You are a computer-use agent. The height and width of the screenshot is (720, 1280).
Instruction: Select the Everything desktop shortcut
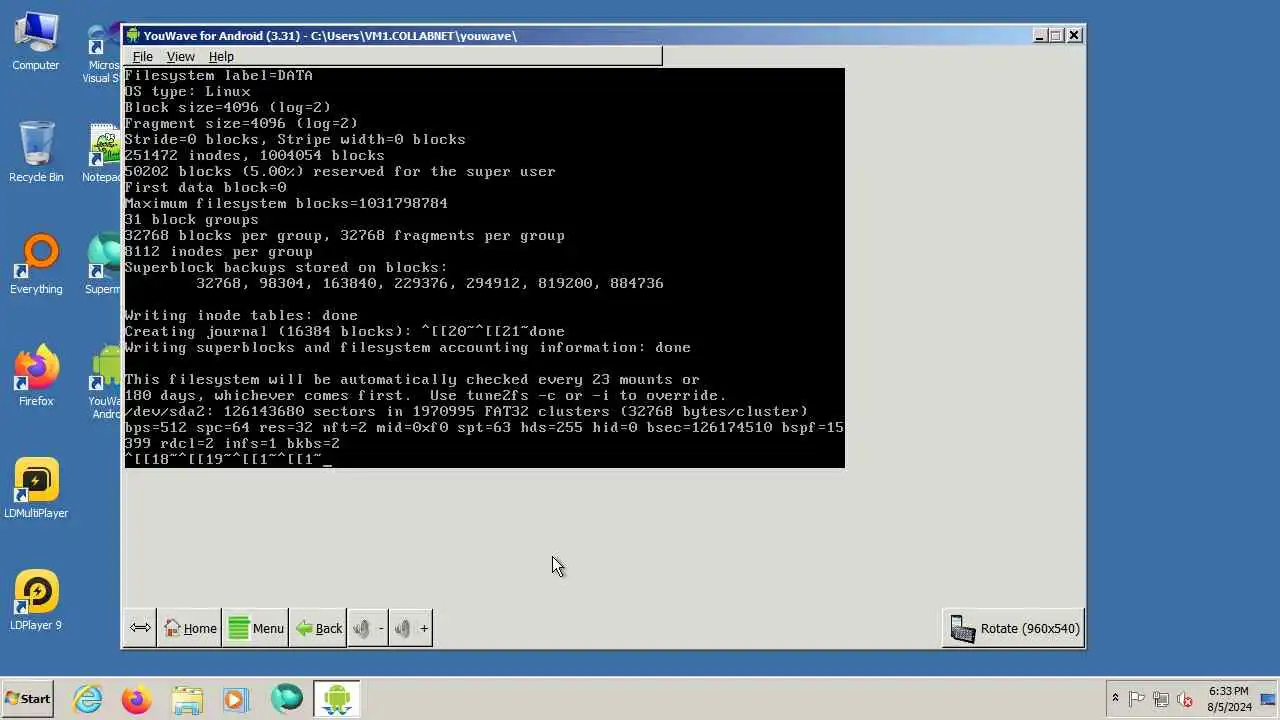[x=36, y=265]
